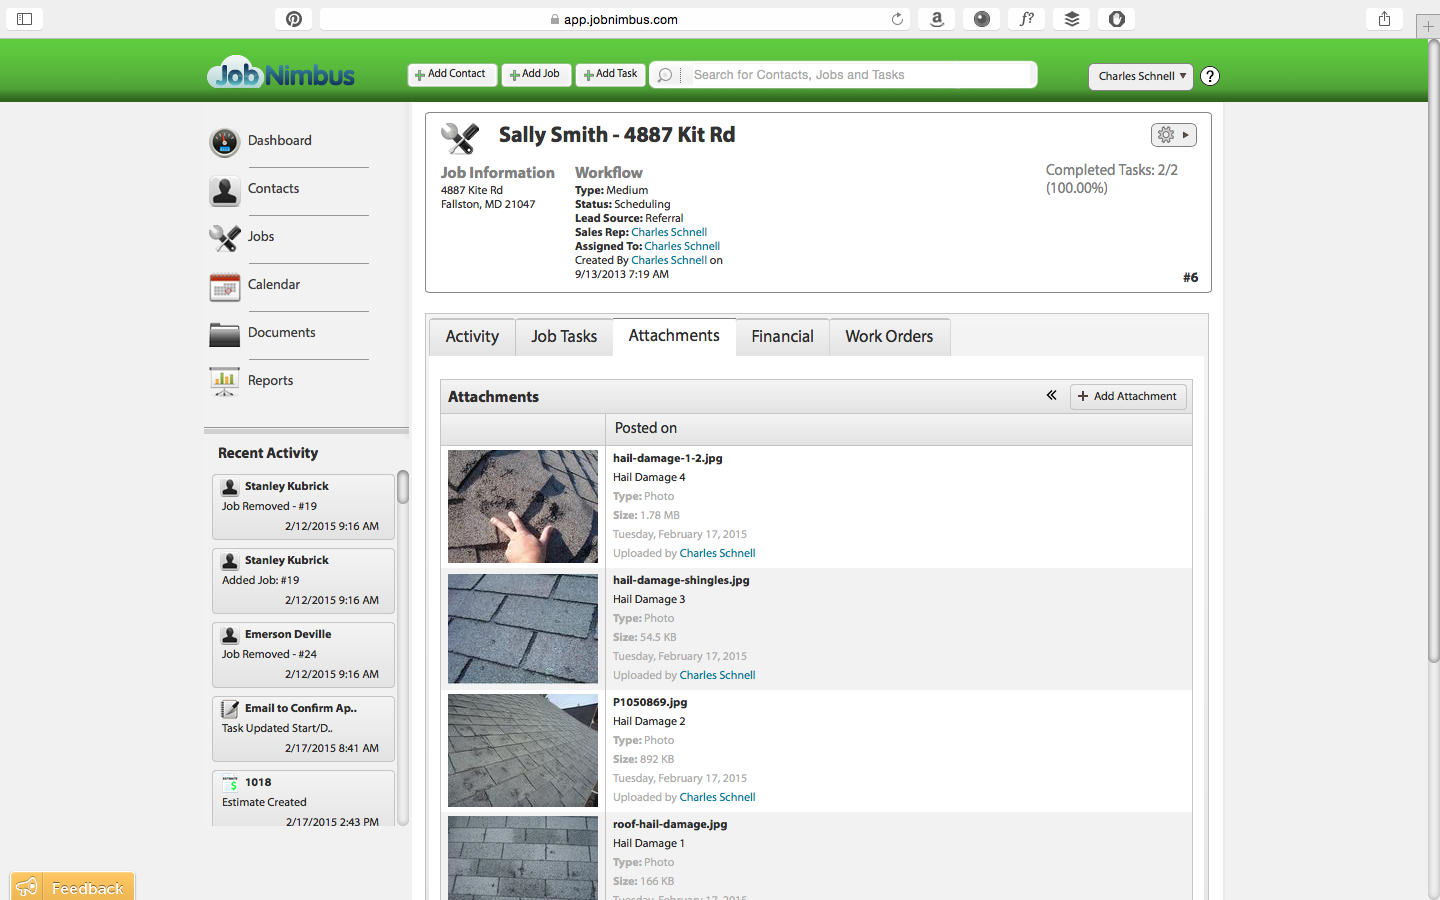Click the Assigned To Charles Schnell link
Viewport: 1440px width, 900px height.
point(682,246)
